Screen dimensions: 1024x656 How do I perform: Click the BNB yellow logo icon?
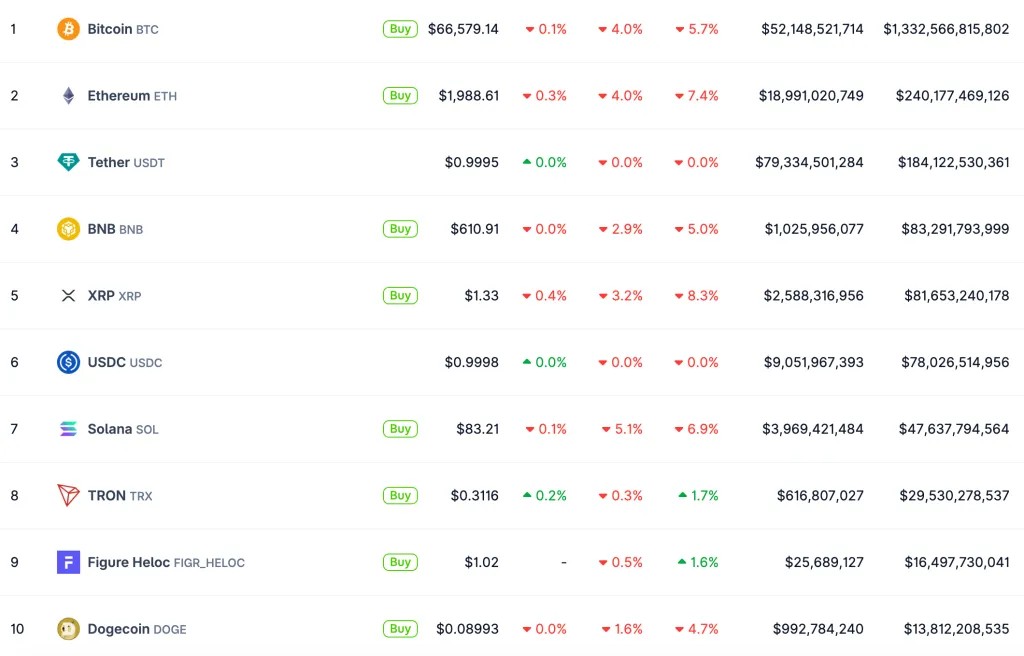click(68, 229)
